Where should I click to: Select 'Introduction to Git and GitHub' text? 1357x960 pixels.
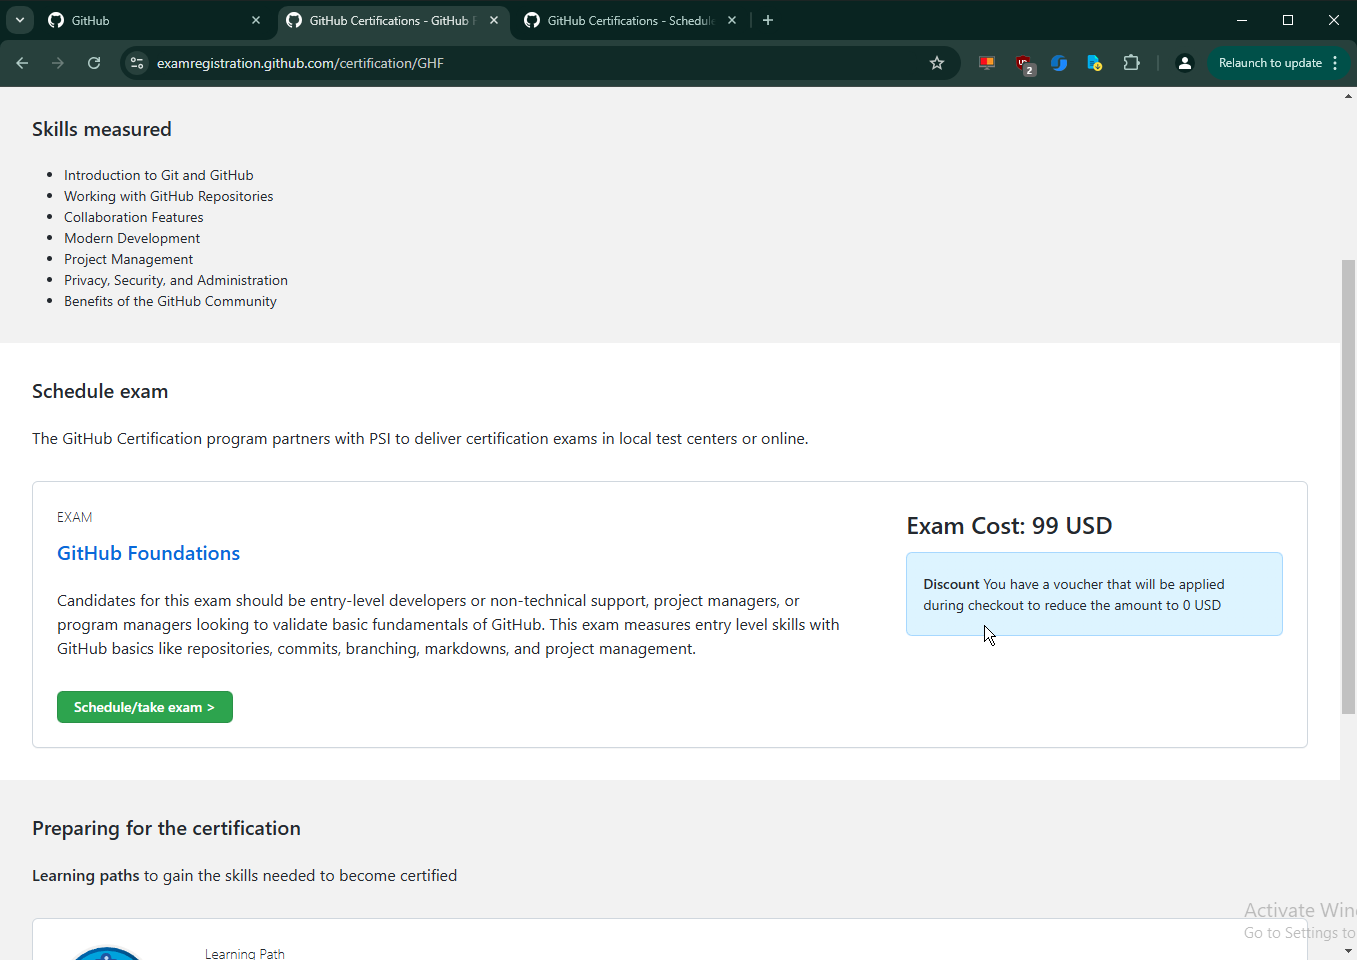click(x=159, y=175)
